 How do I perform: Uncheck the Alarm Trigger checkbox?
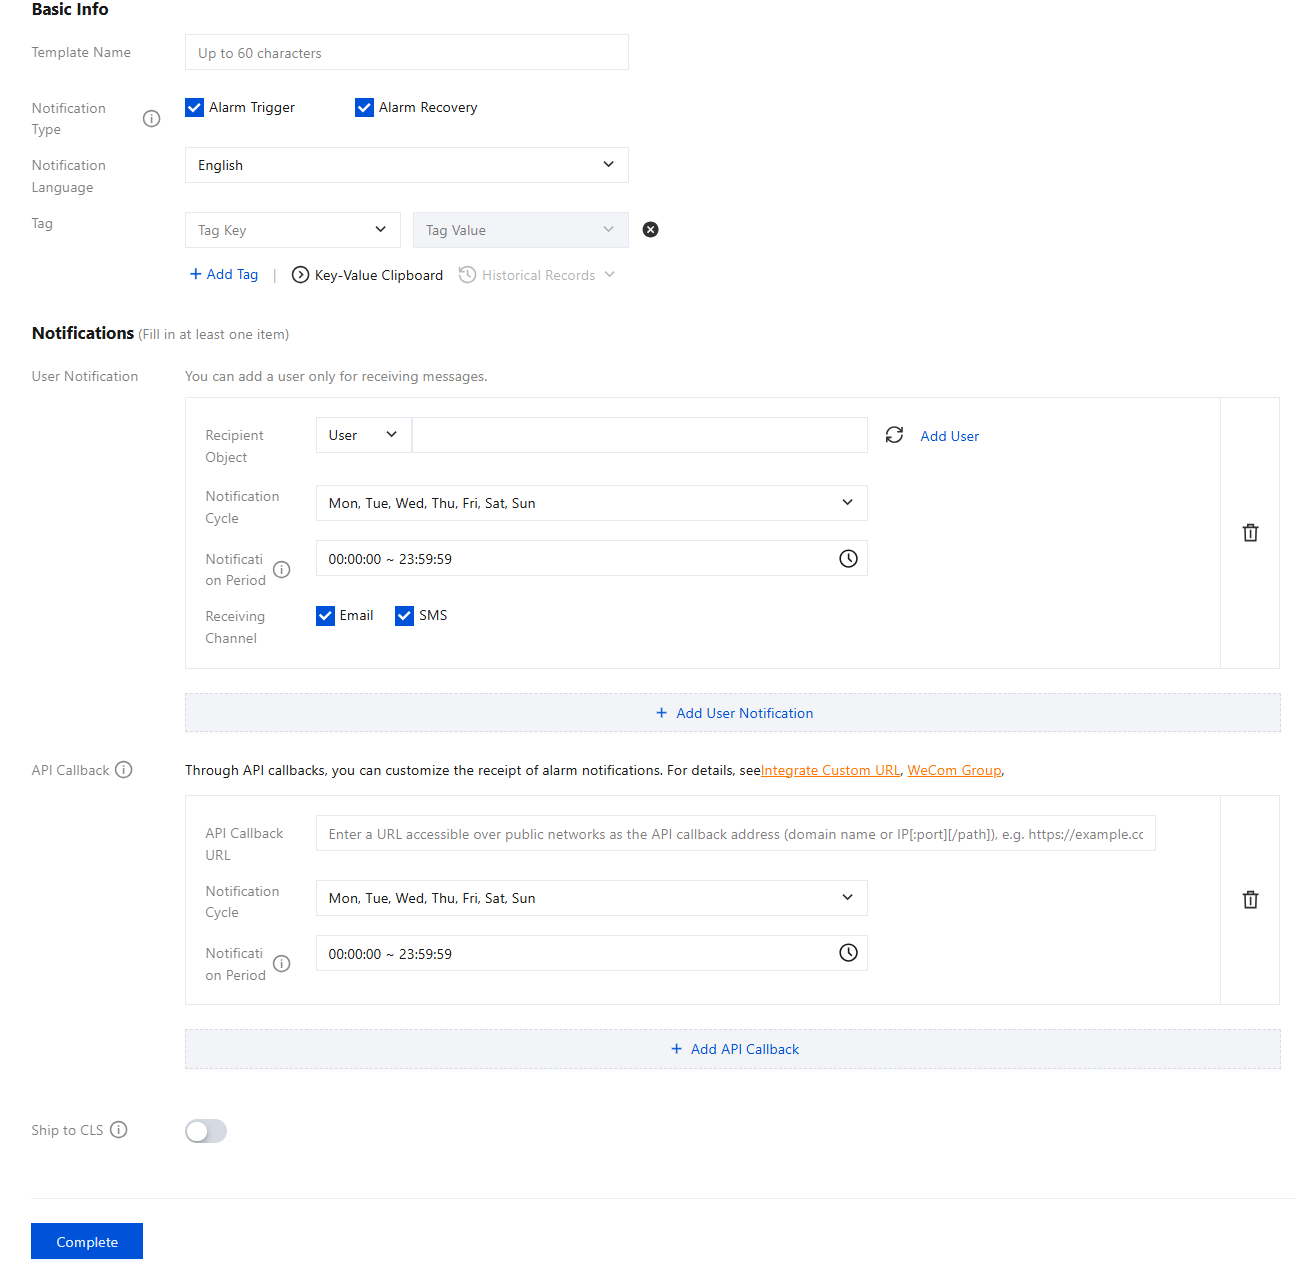(195, 108)
